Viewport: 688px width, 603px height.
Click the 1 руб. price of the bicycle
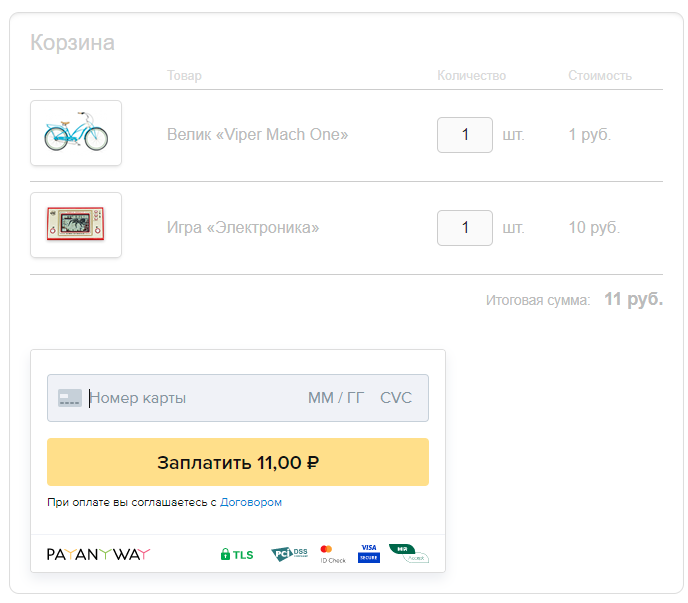(589, 135)
